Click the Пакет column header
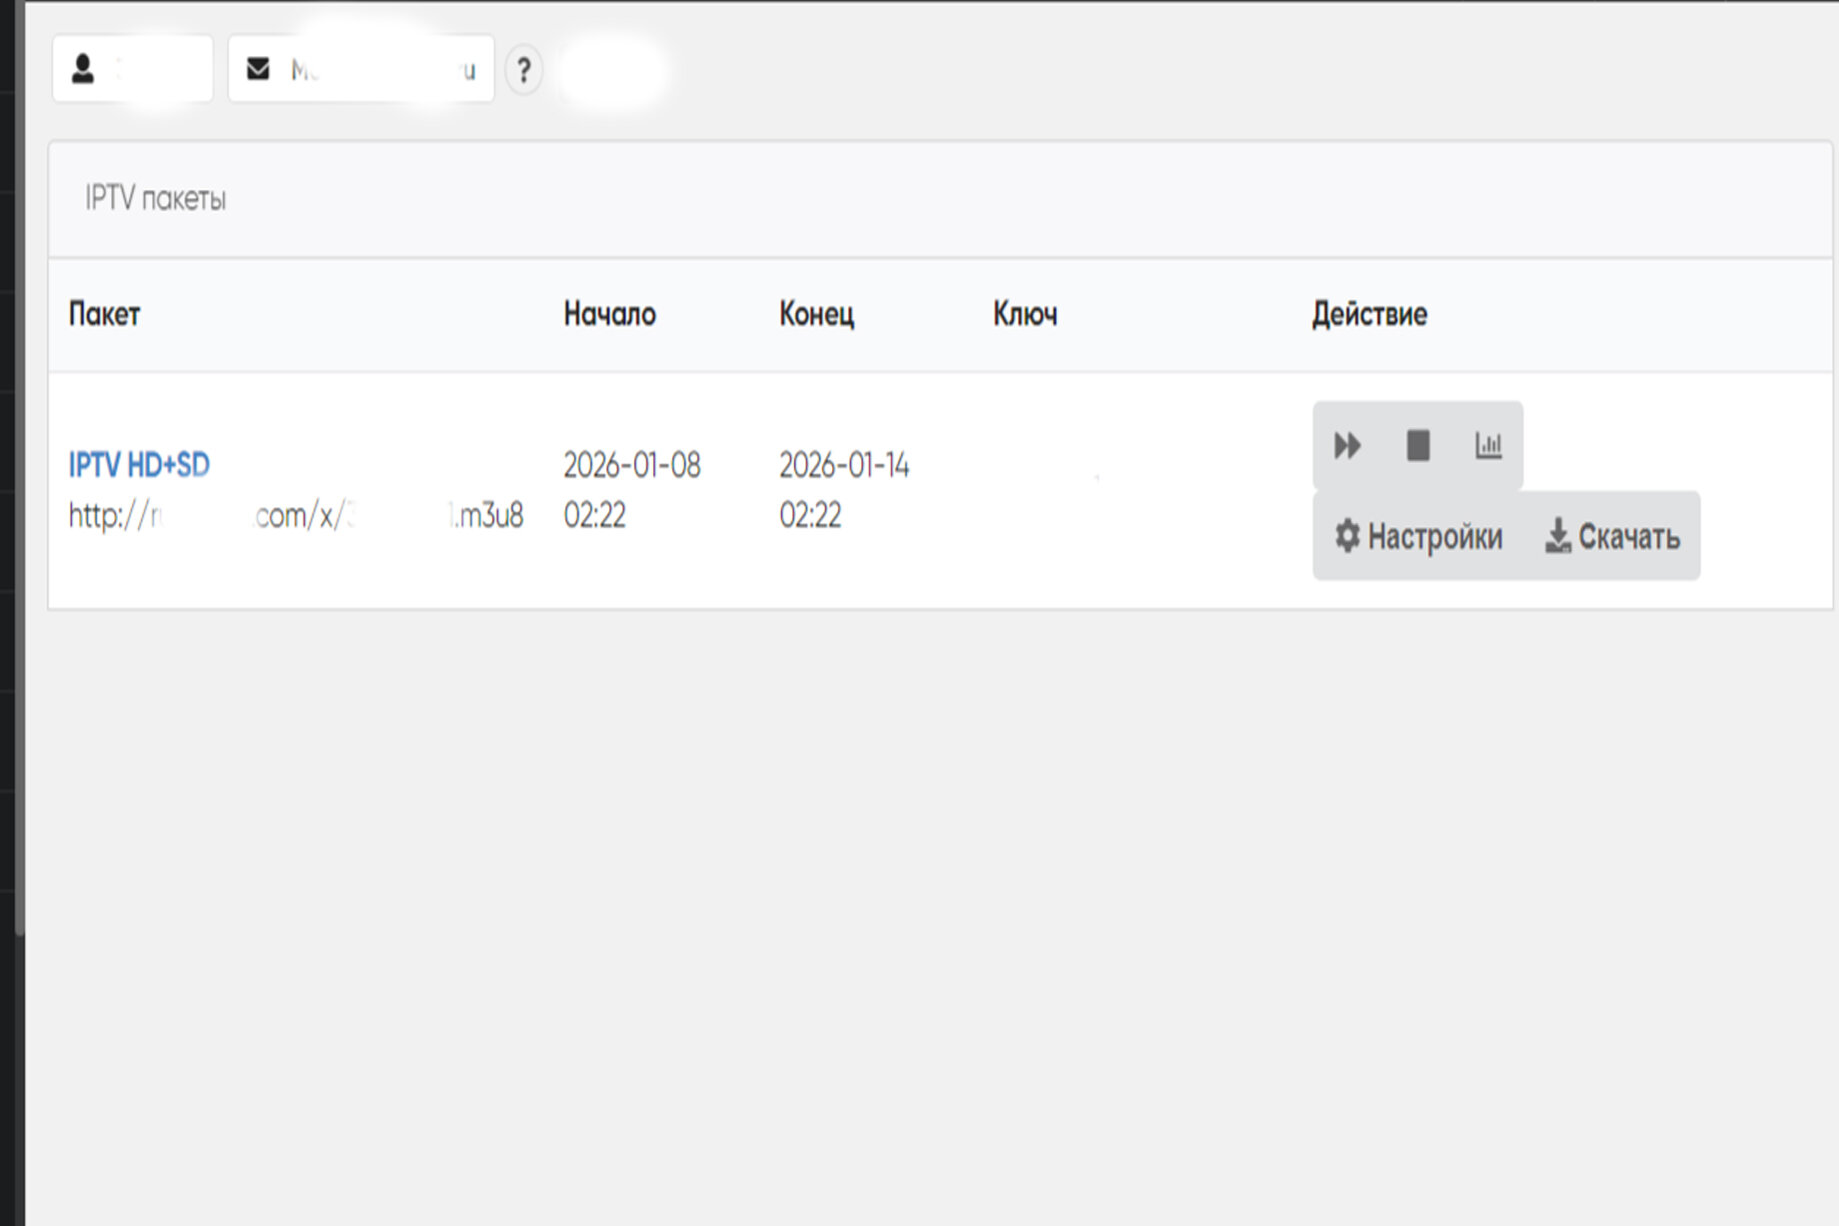Screen dimensions: 1839x1226 coord(104,315)
